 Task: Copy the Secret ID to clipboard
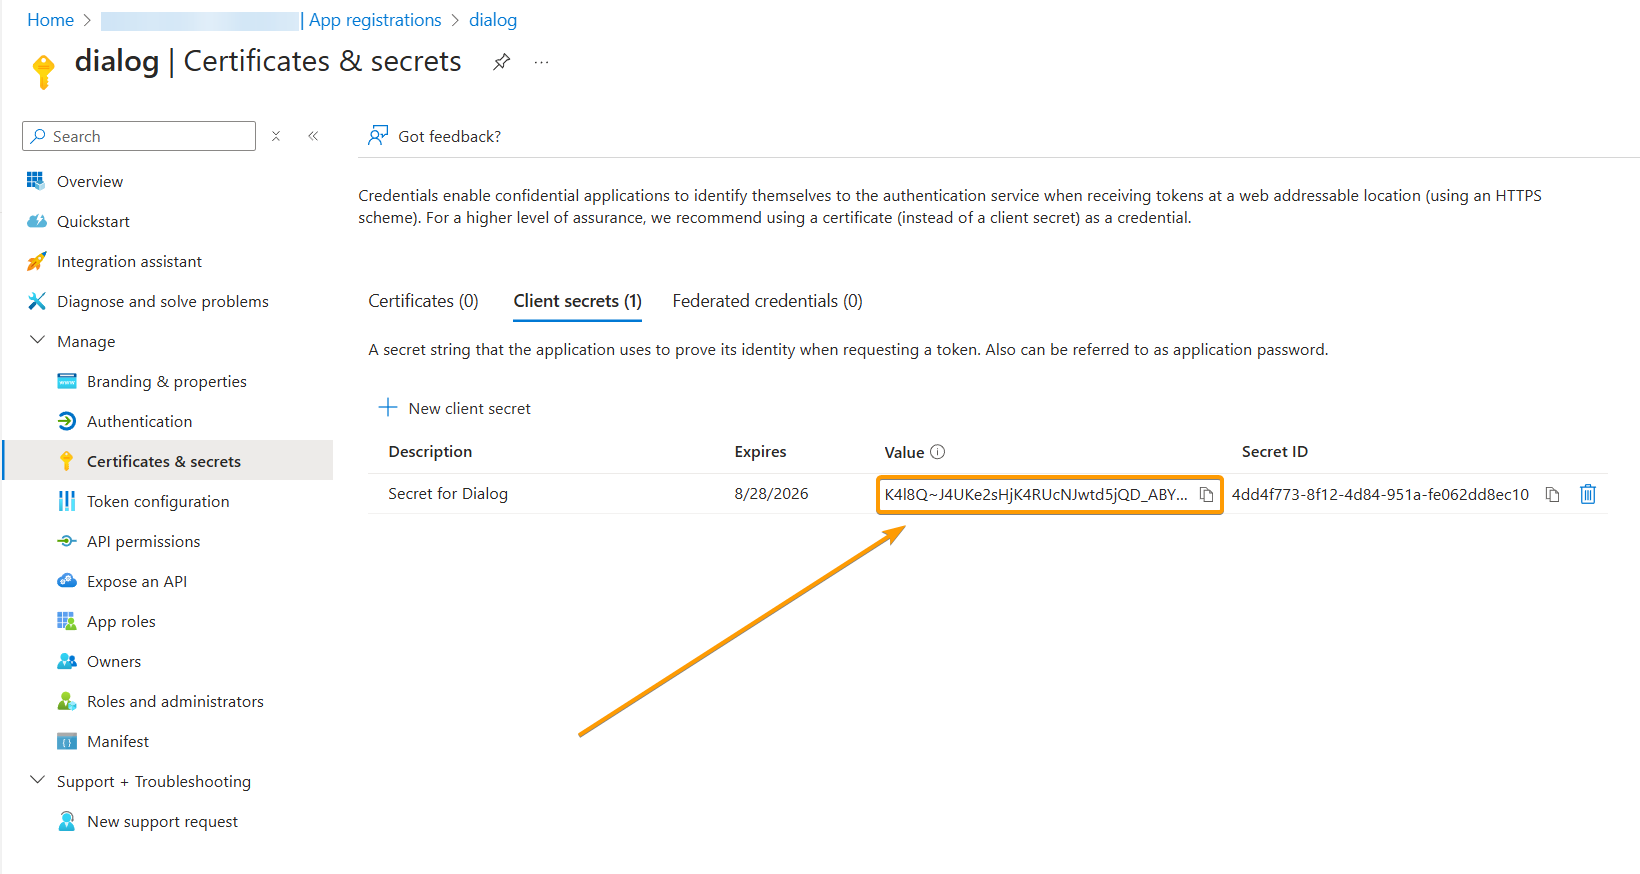(1552, 494)
